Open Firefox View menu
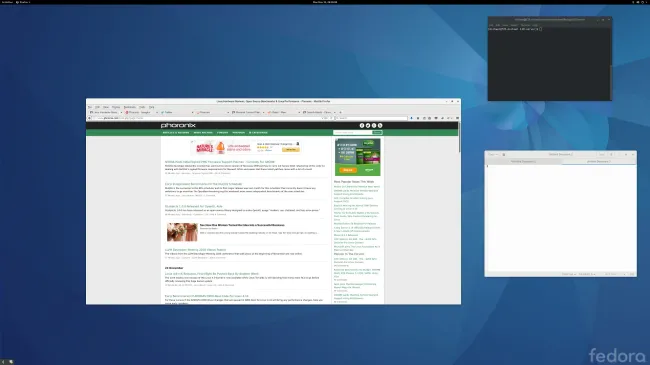Image resolution: width=650 pixels, height=365 pixels. (106, 107)
